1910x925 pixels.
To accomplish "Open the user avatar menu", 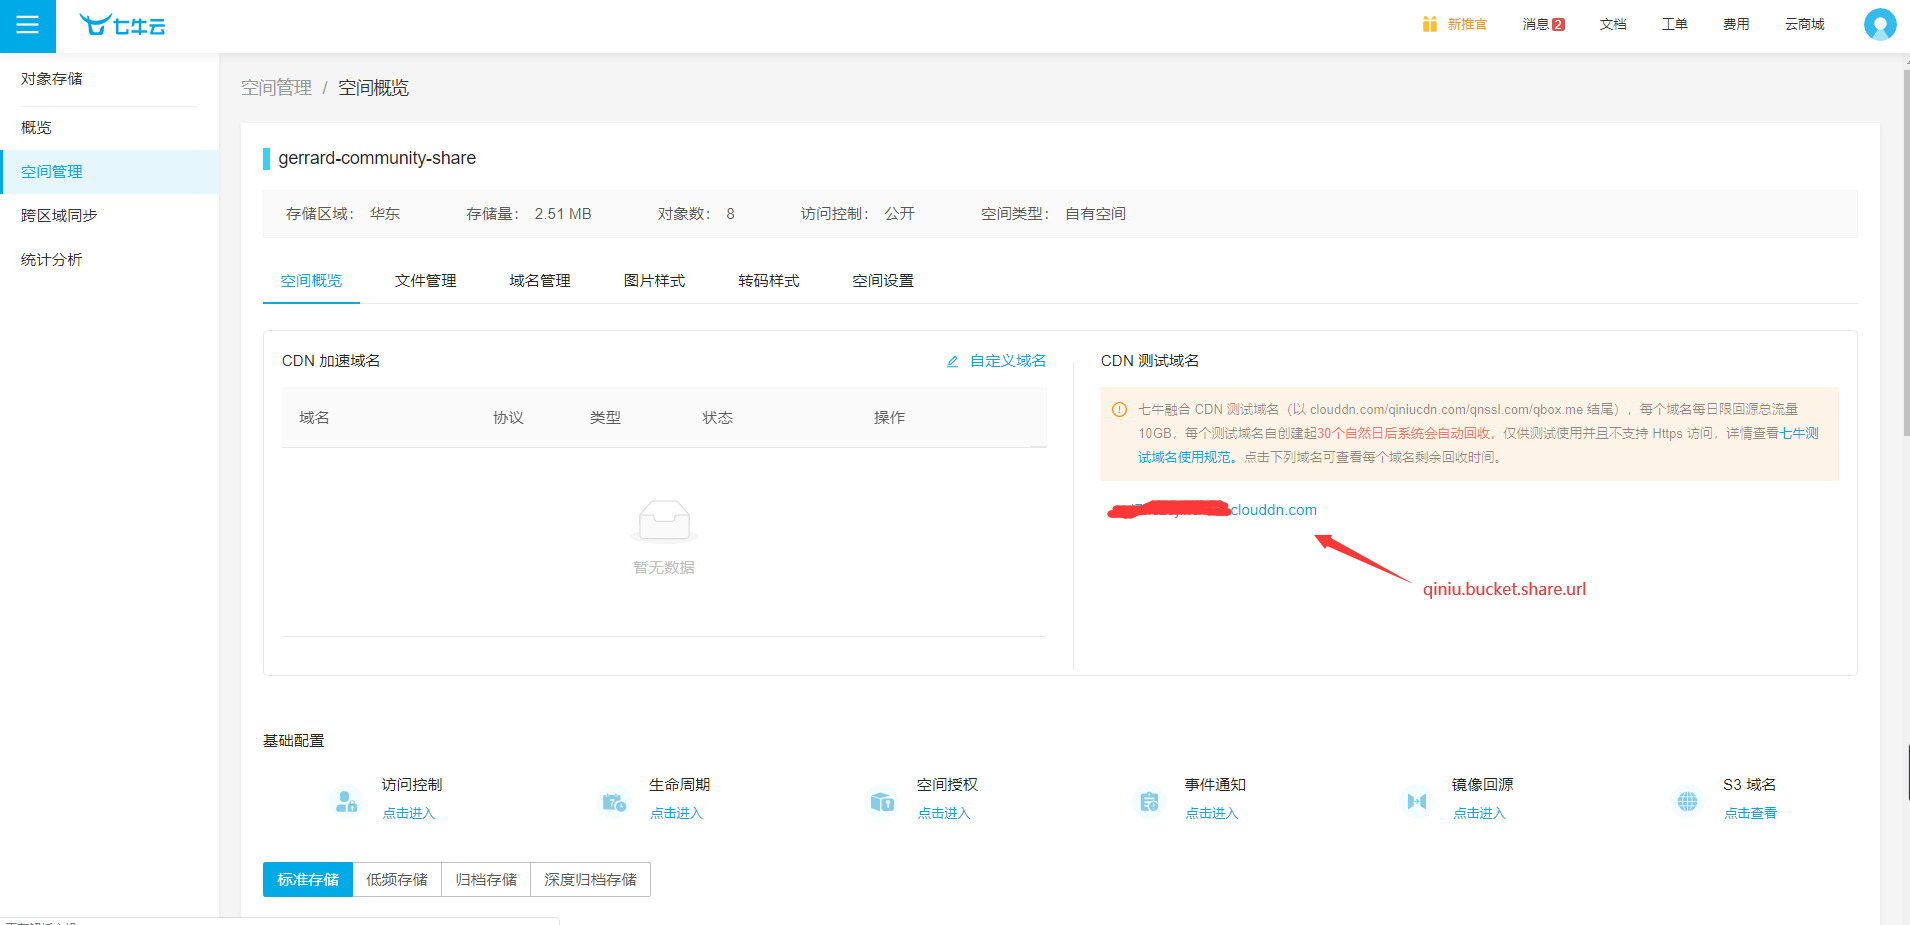I will point(1880,24).
